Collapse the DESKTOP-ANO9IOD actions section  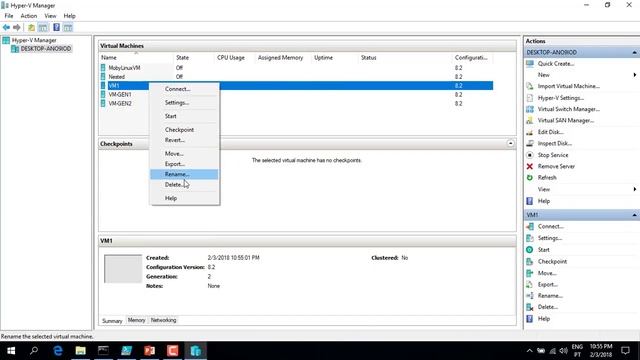pyautogui.click(x=634, y=53)
